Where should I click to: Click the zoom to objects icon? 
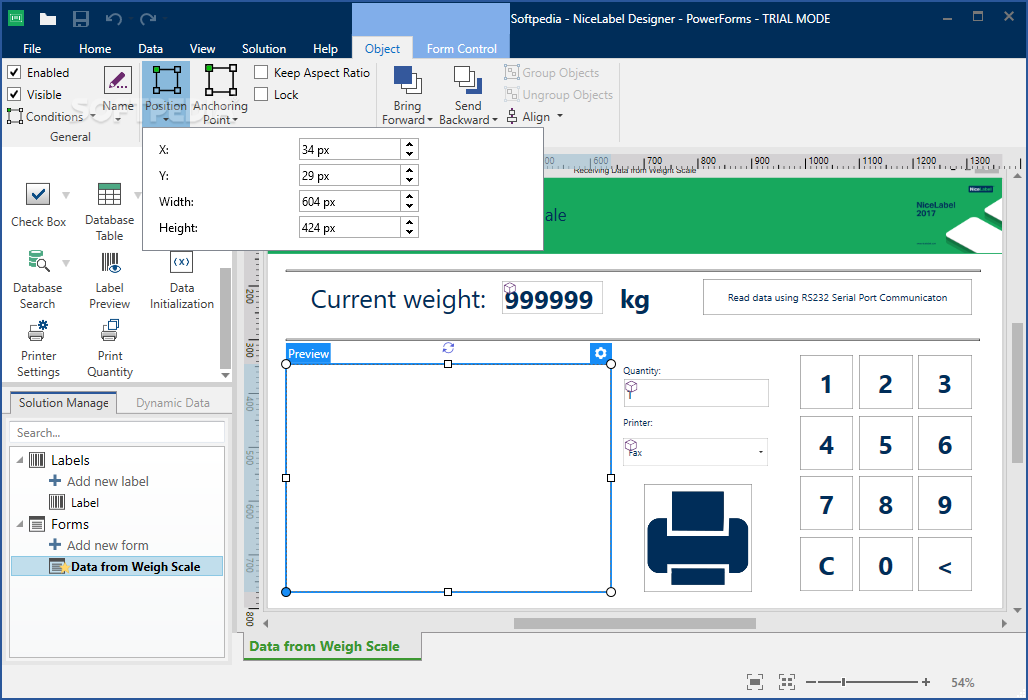[x=787, y=682]
